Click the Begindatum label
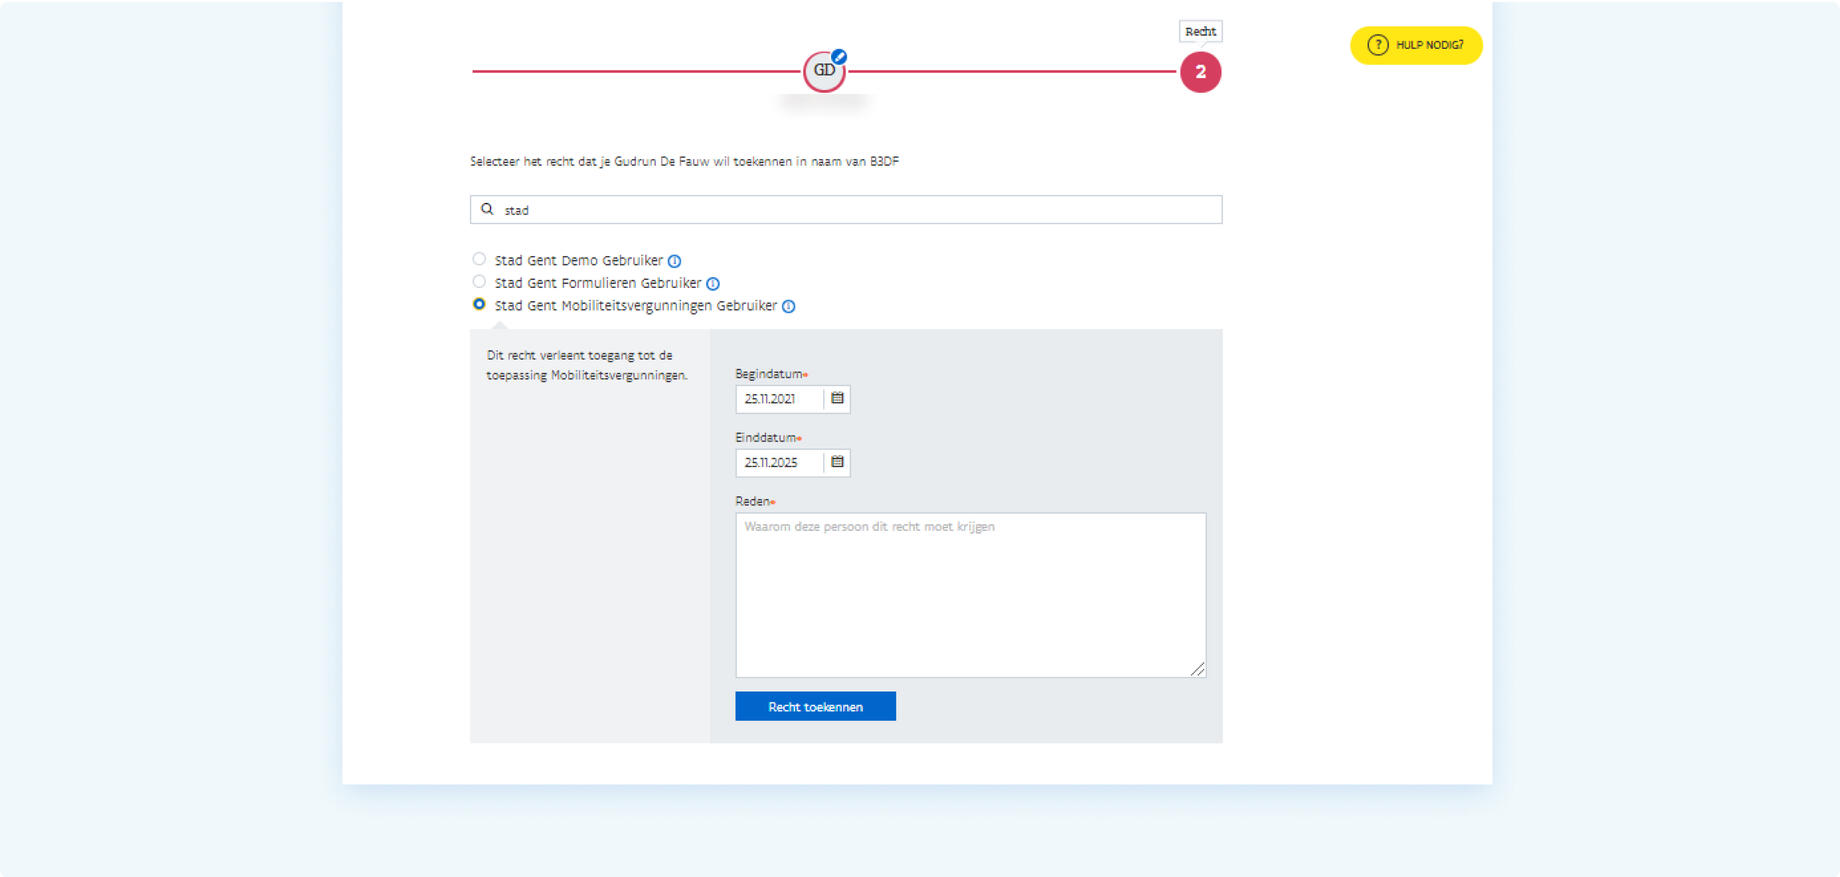Screen dimensions: 1840x877 coord(769,374)
